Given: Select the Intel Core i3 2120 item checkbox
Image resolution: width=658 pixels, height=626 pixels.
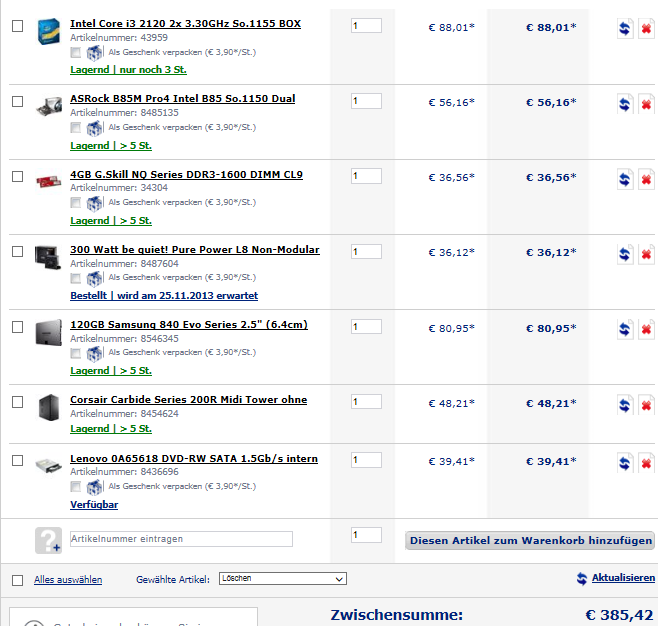Looking at the screenshot, I should 17,26.
